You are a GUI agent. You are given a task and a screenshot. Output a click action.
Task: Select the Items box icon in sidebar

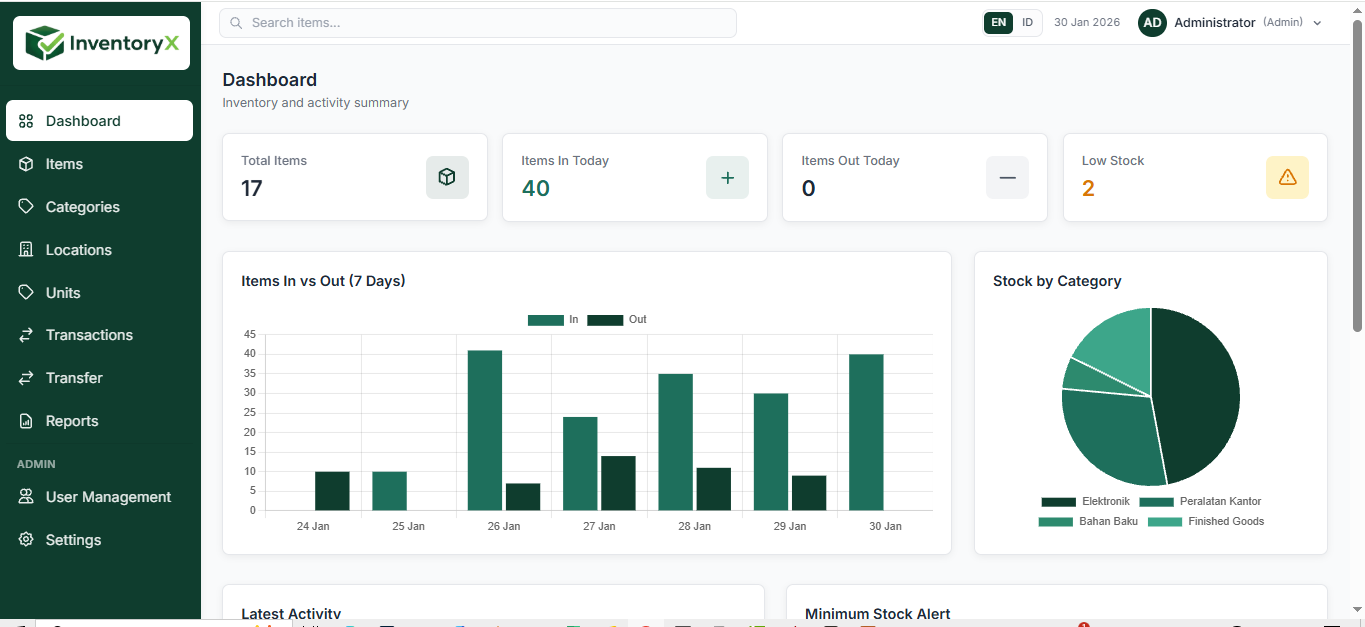click(x=25, y=164)
